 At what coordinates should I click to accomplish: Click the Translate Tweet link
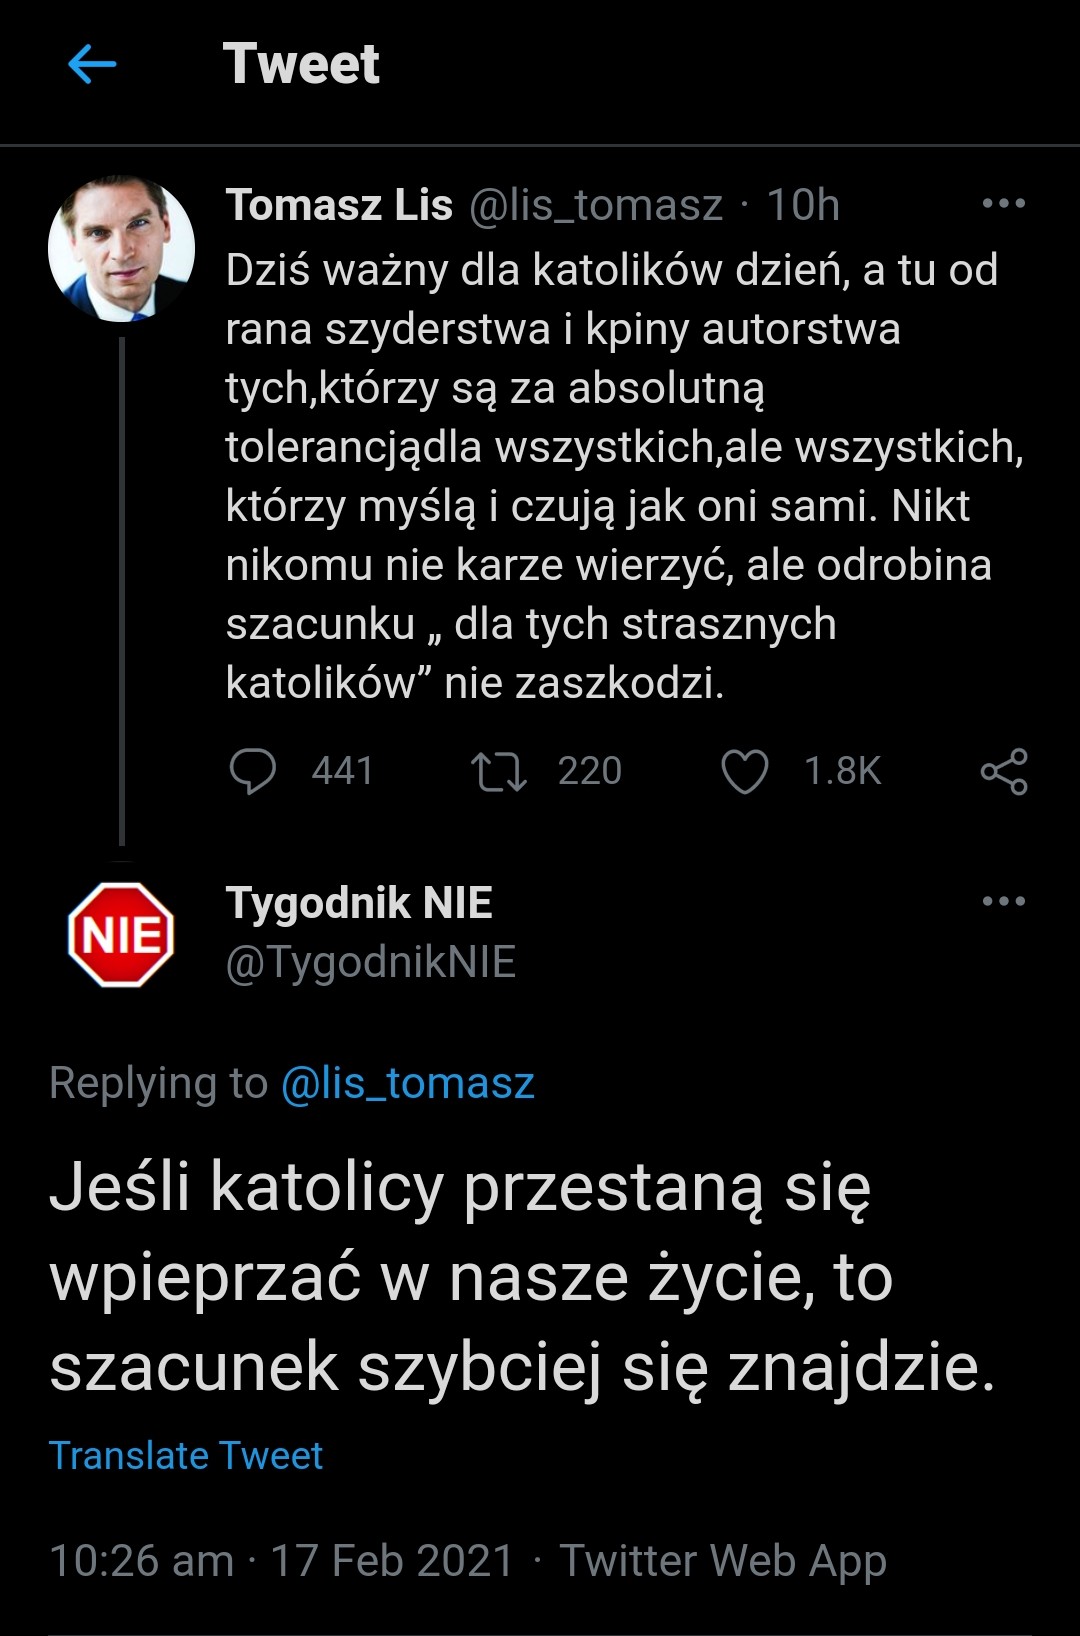click(x=186, y=1456)
